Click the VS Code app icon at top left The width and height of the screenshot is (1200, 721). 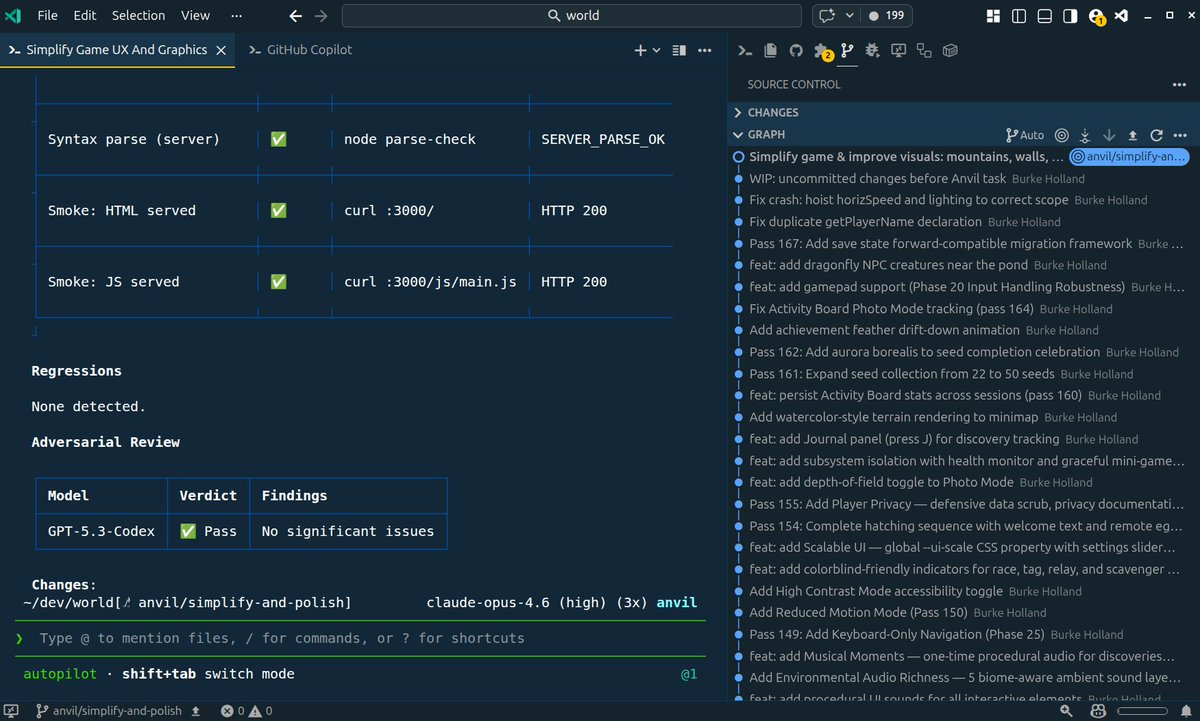click(x=14, y=15)
